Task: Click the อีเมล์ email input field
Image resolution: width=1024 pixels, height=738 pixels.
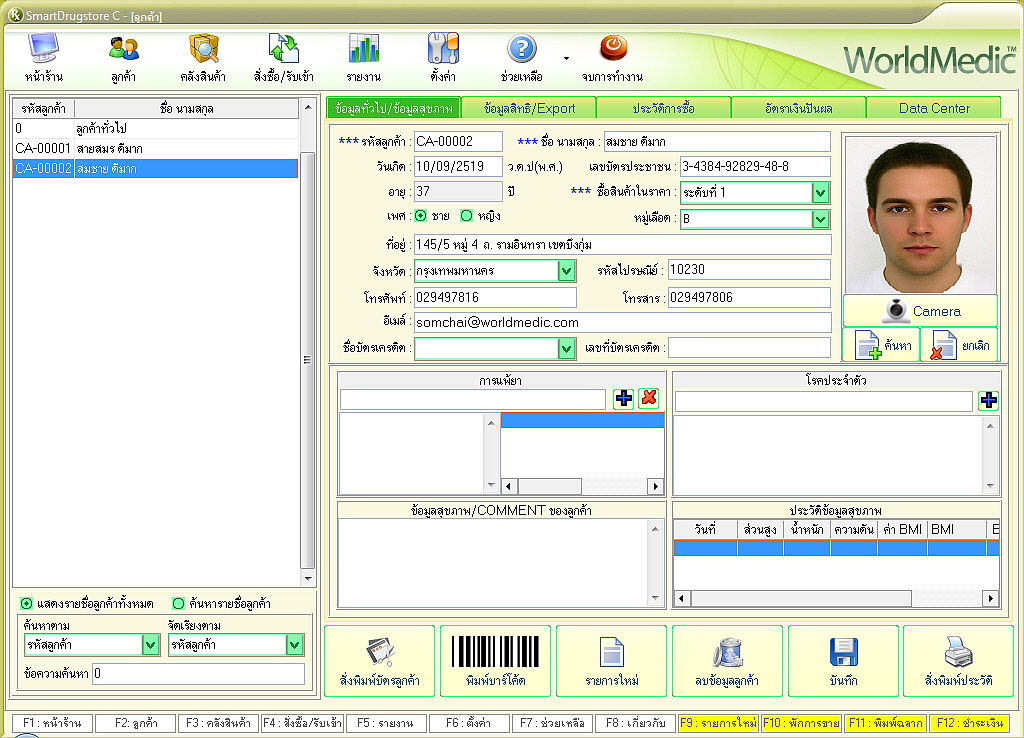Action: click(622, 322)
